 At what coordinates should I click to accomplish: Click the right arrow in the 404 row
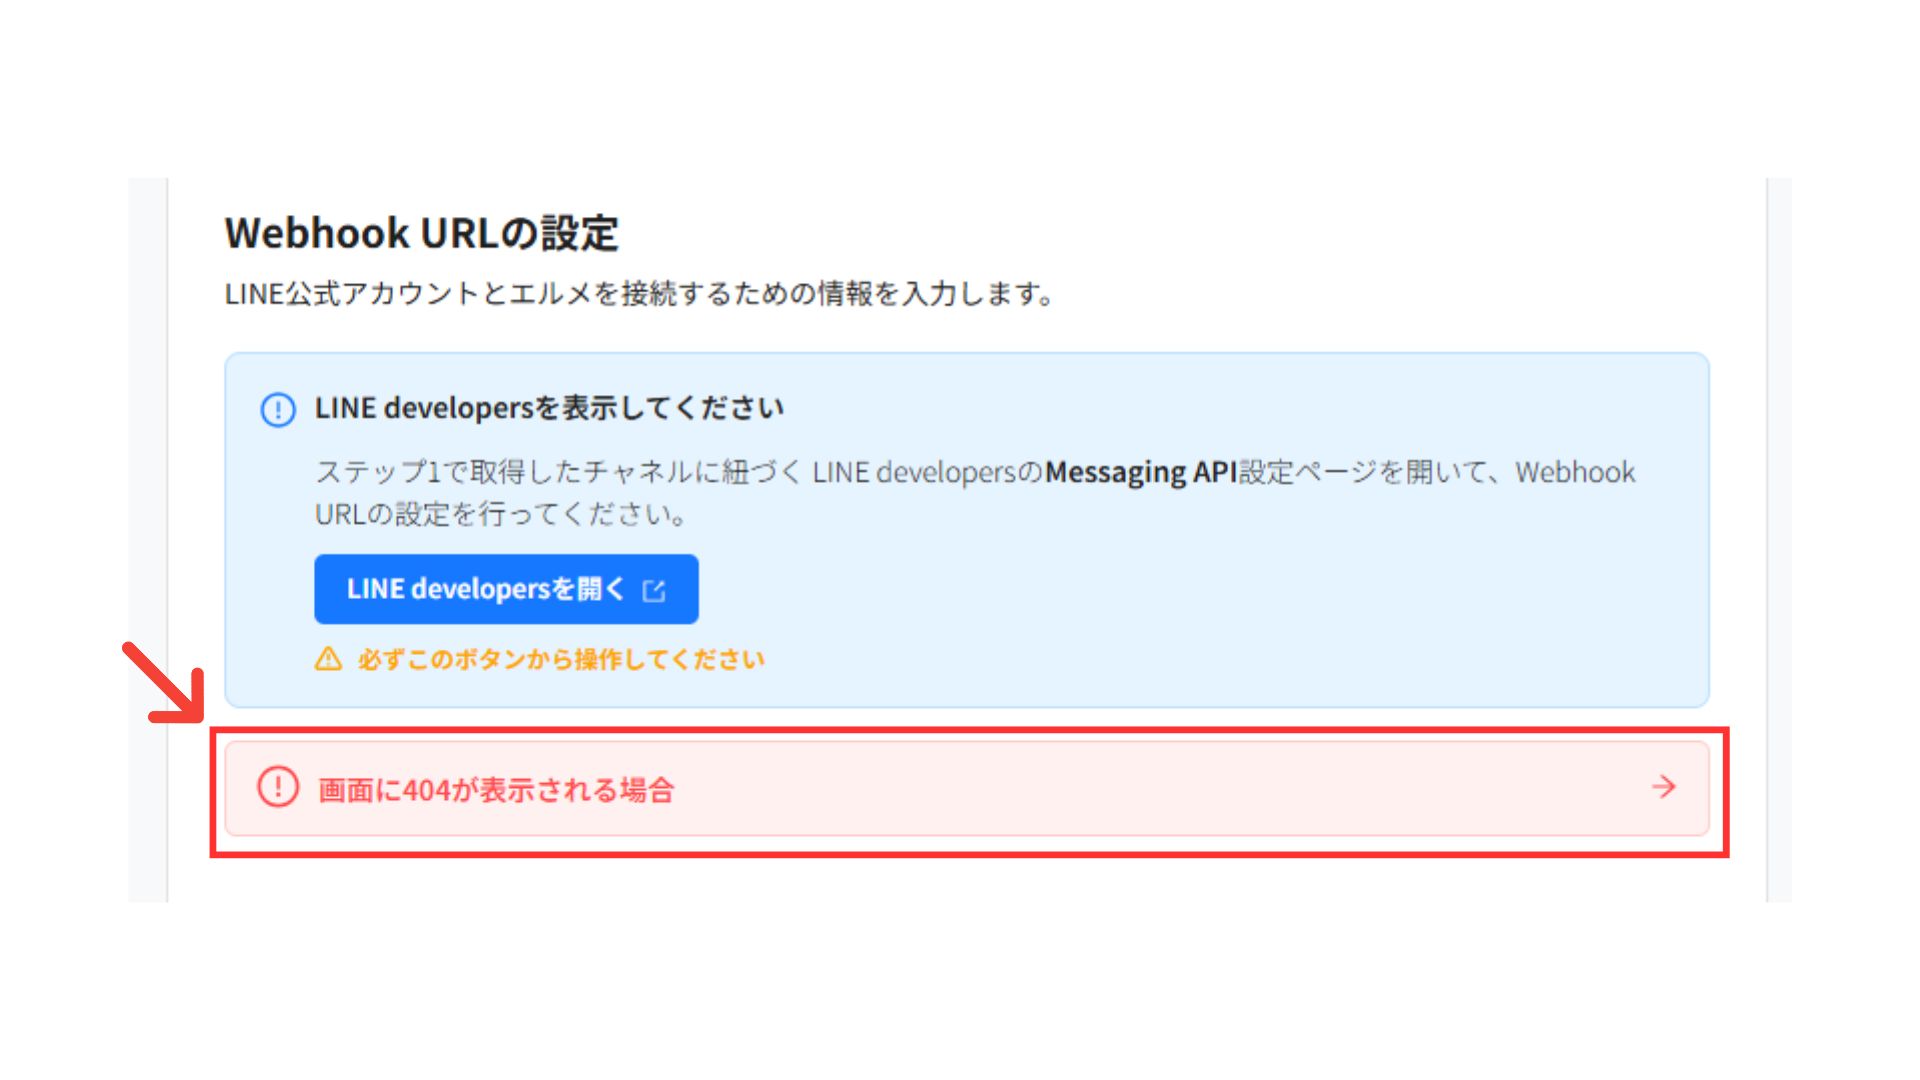coord(1664,787)
